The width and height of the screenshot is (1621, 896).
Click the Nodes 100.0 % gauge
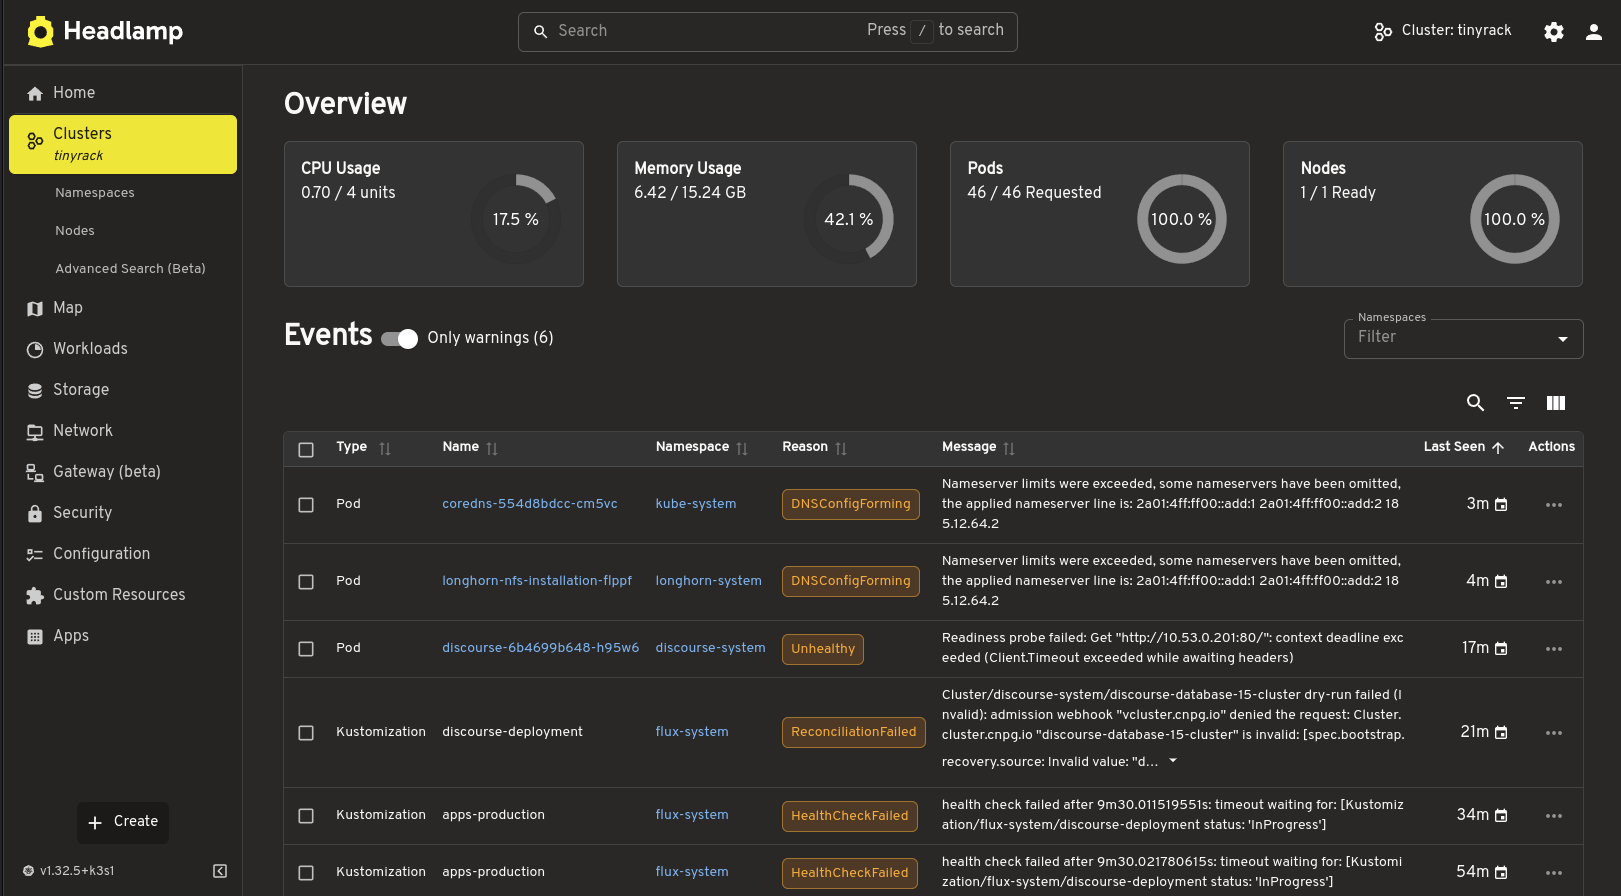pyautogui.click(x=1515, y=219)
